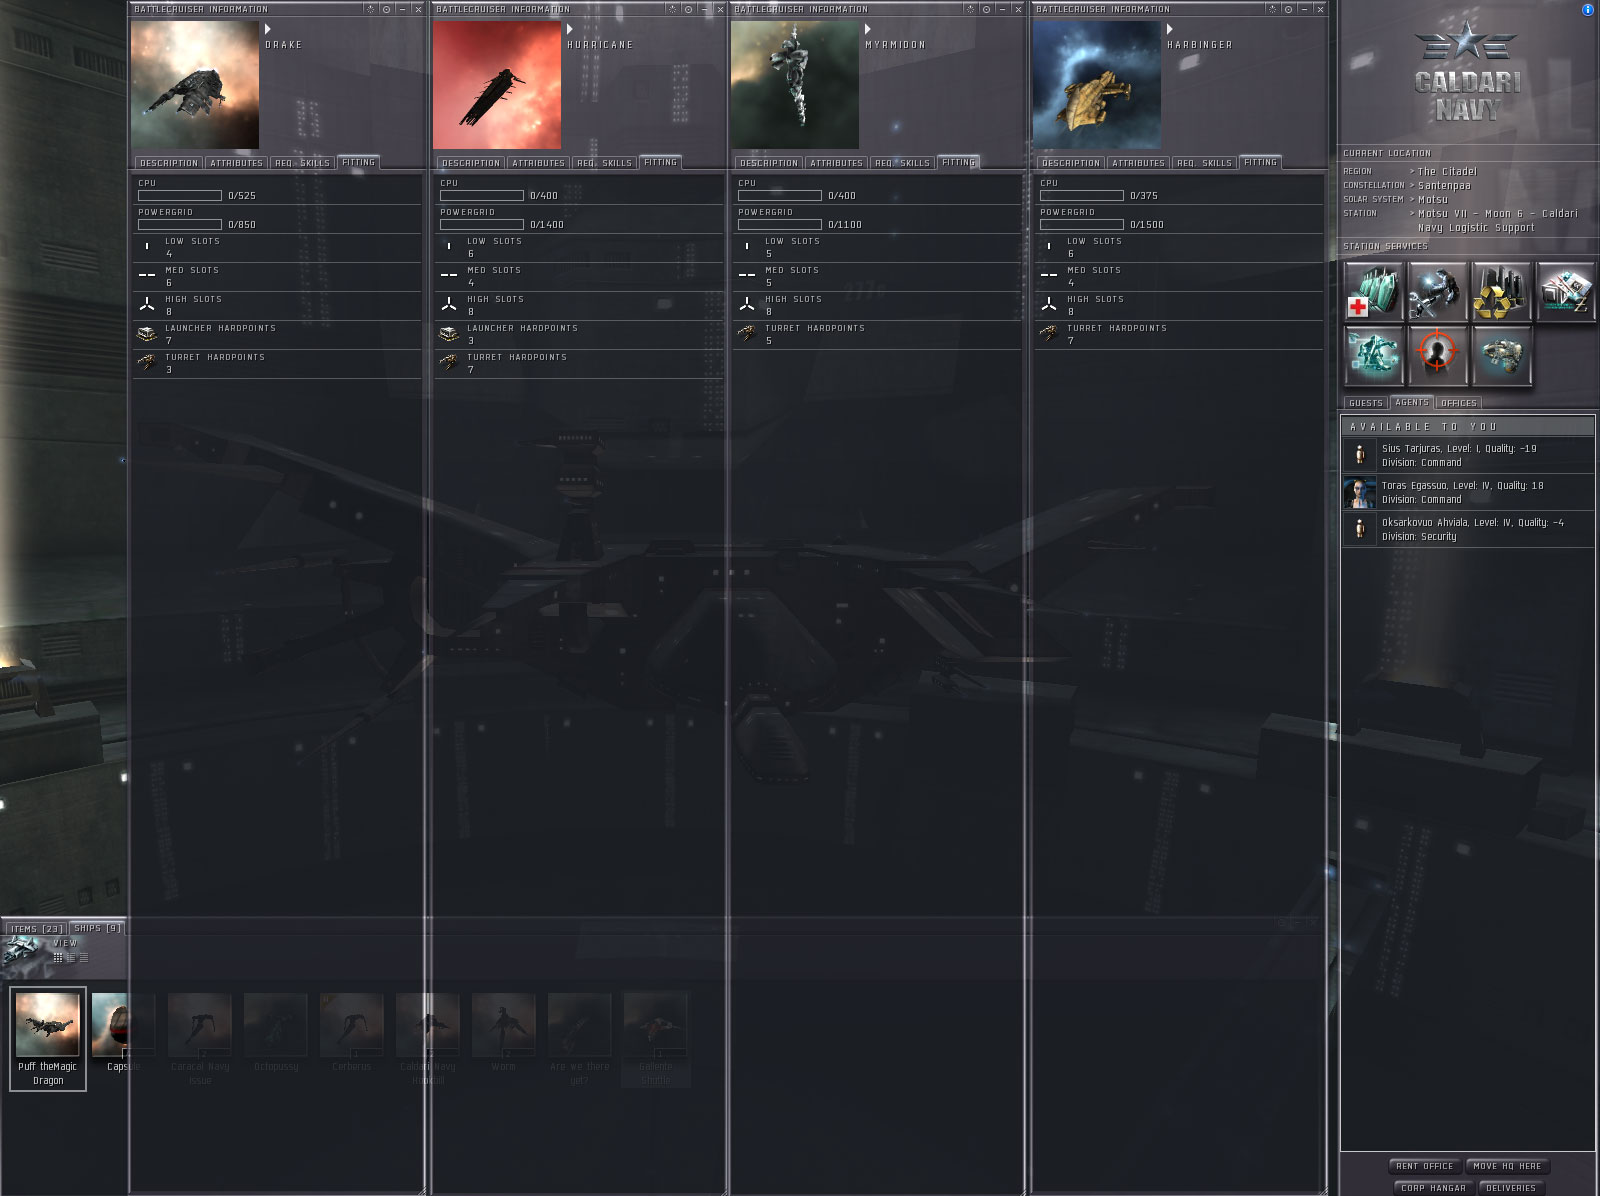Open the ship hull station service icon

pyautogui.click(x=1501, y=355)
